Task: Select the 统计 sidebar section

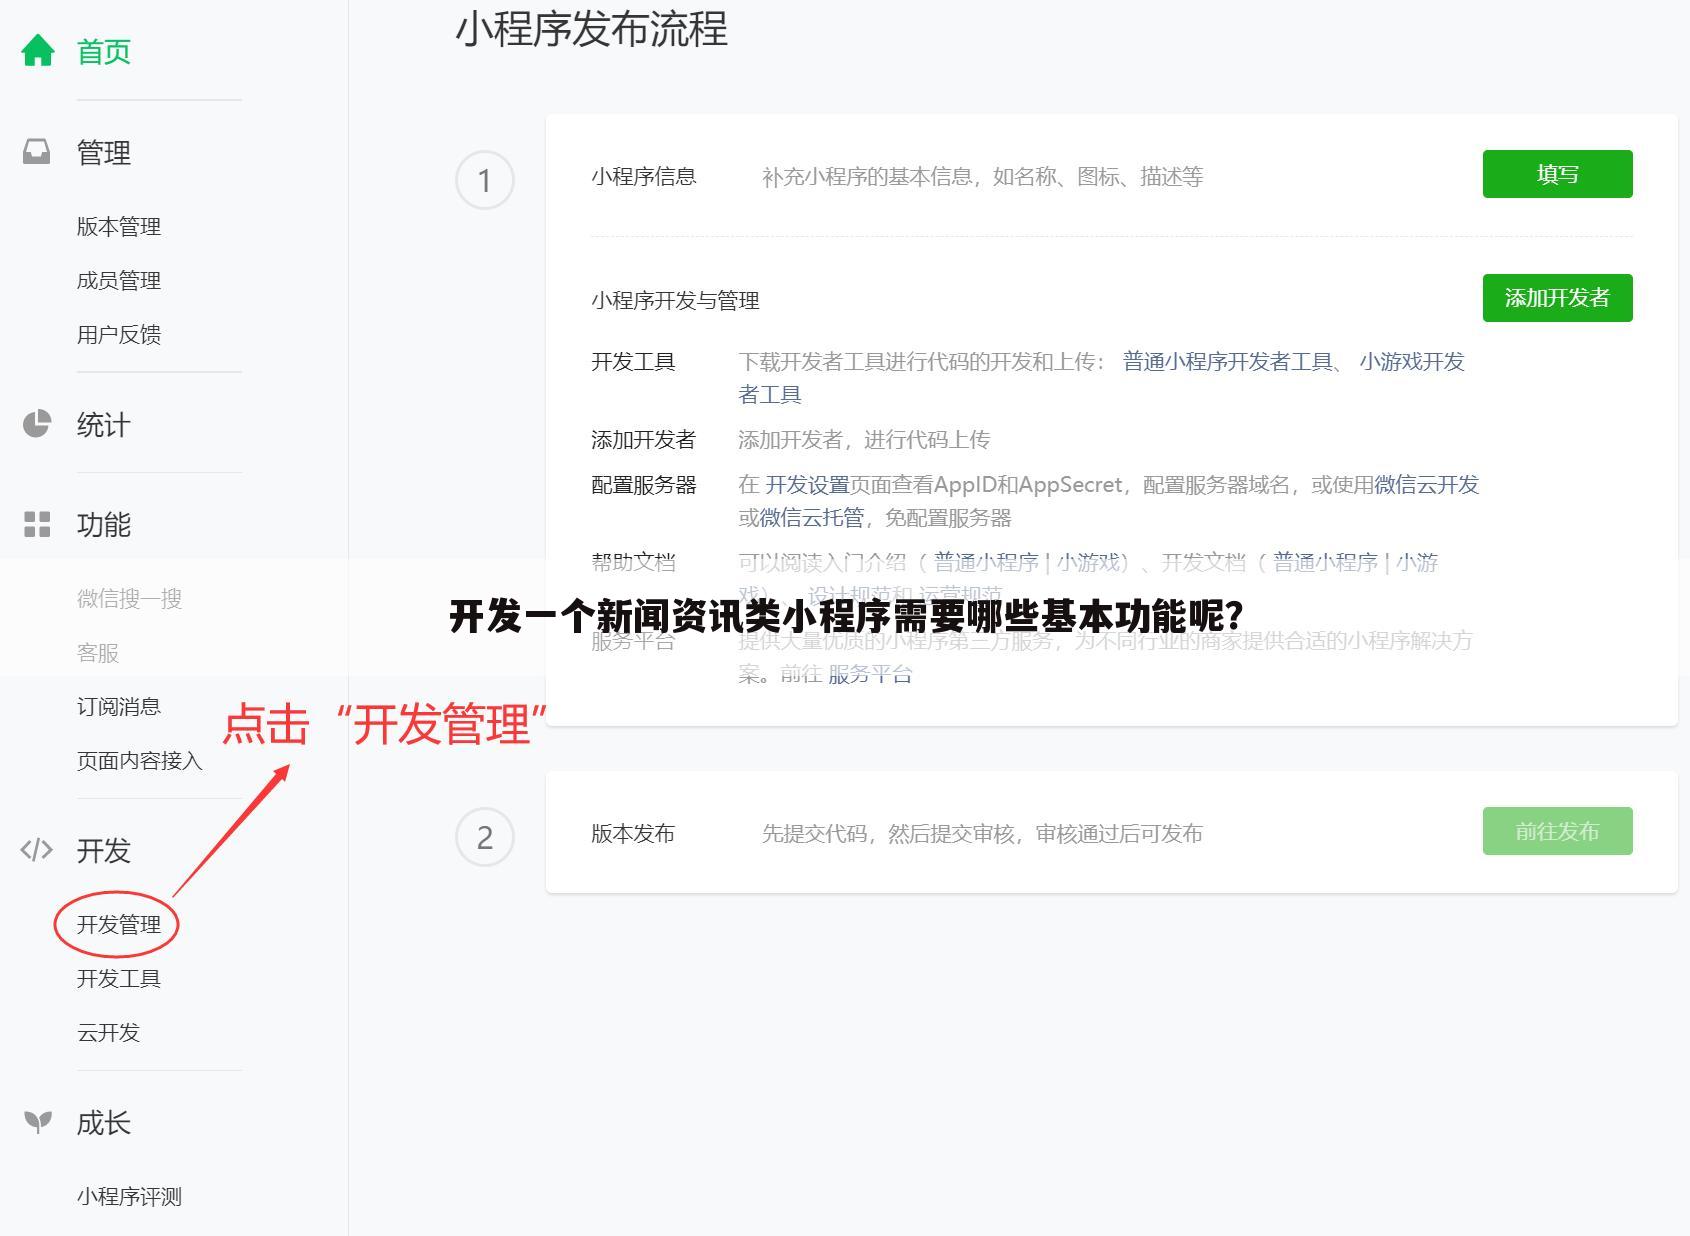Action: 104,425
